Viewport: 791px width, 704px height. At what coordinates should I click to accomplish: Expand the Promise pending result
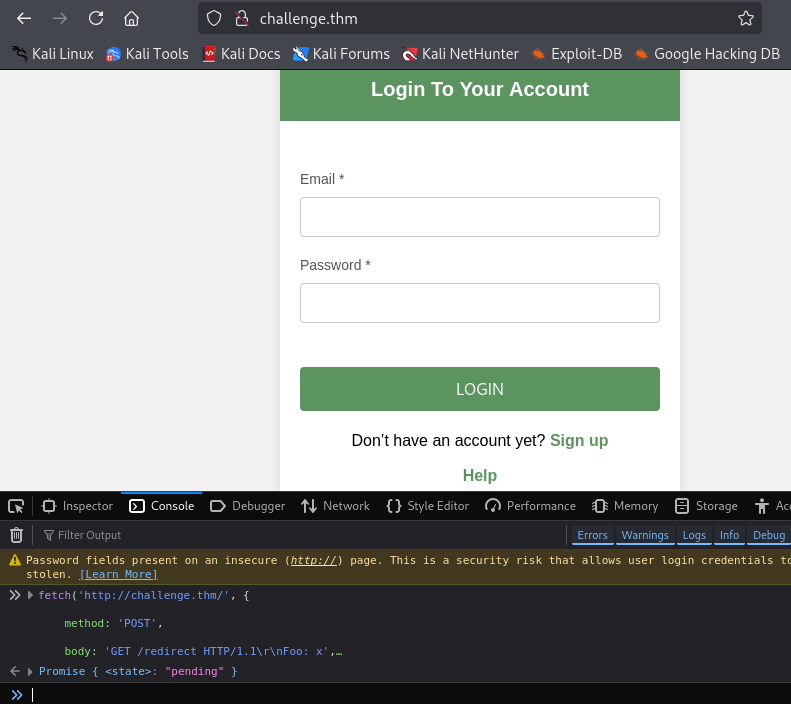pyautogui.click(x=30, y=671)
